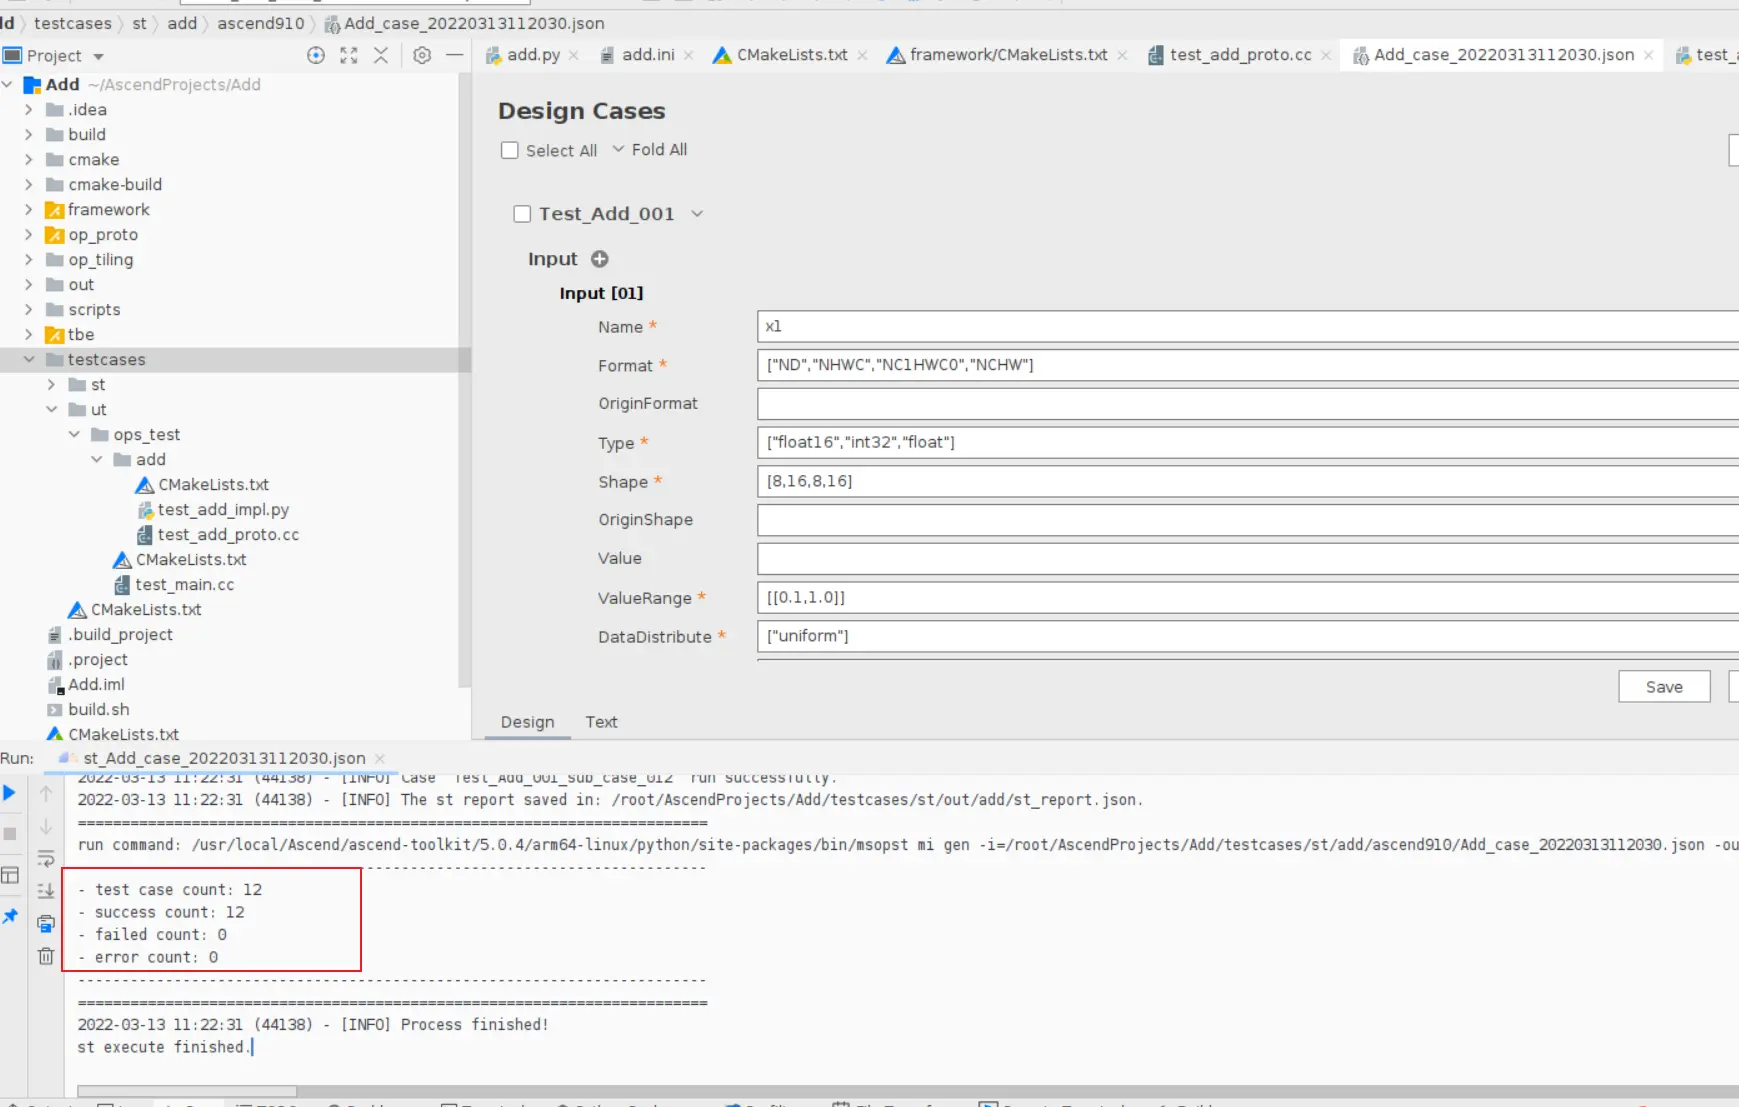Check the Select All checkbox
This screenshot has width=1739, height=1107.
pos(510,150)
